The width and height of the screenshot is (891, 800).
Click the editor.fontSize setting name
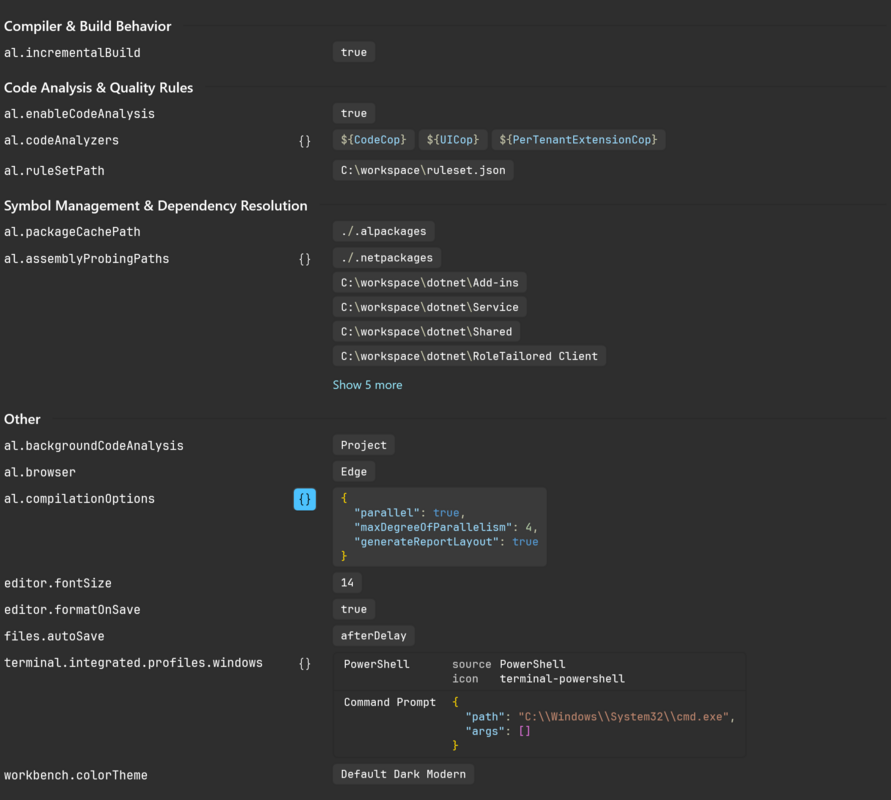tap(57, 584)
